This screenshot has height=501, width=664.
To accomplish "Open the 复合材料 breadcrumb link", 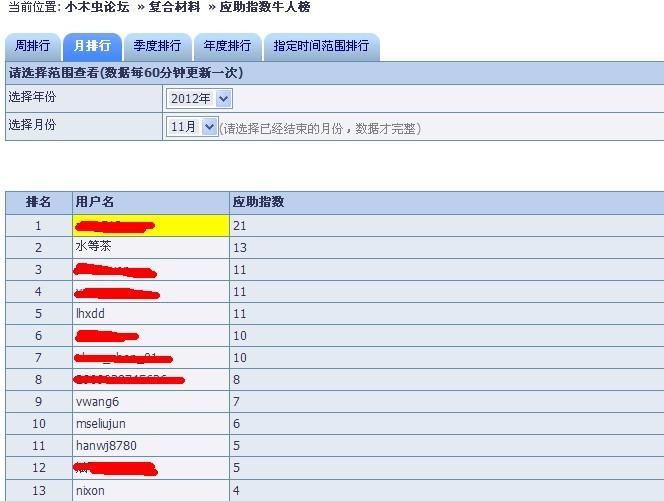I will pos(174,7).
